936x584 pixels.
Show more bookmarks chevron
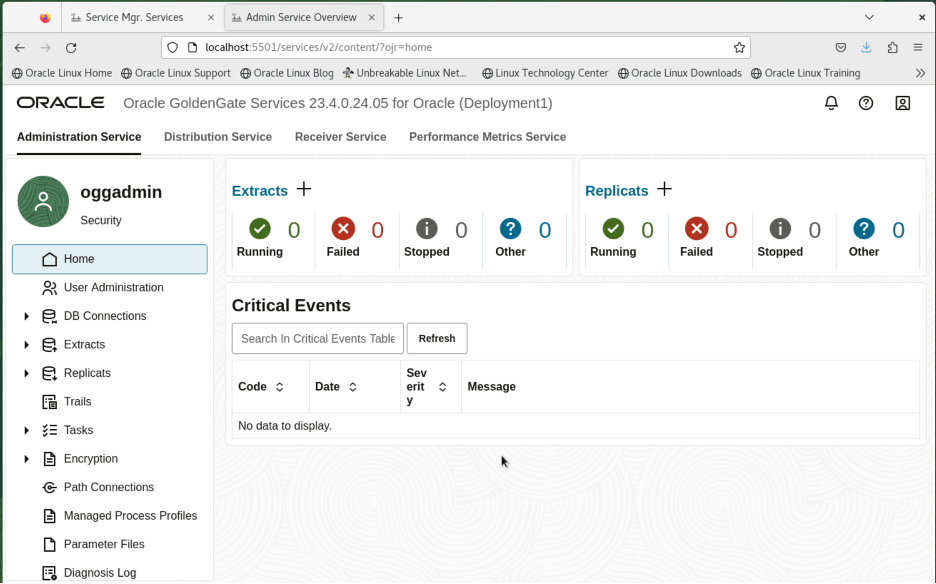click(x=920, y=73)
